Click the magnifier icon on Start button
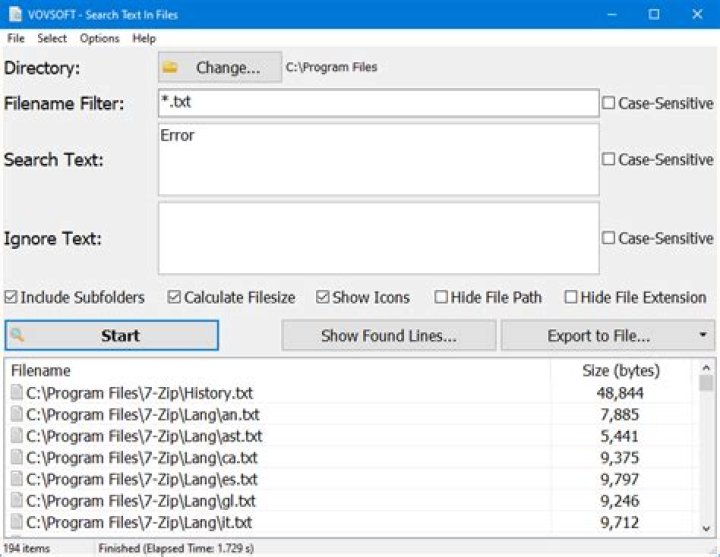Image resolution: width=720 pixels, height=557 pixels. [x=17, y=335]
